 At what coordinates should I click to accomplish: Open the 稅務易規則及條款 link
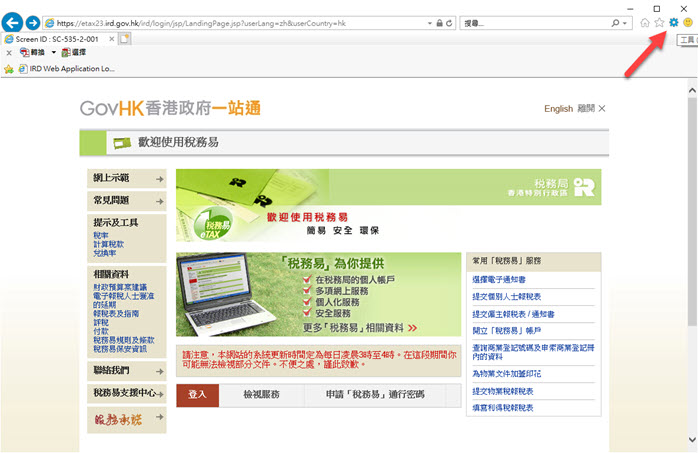pyautogui.click(x=124, y=340)
